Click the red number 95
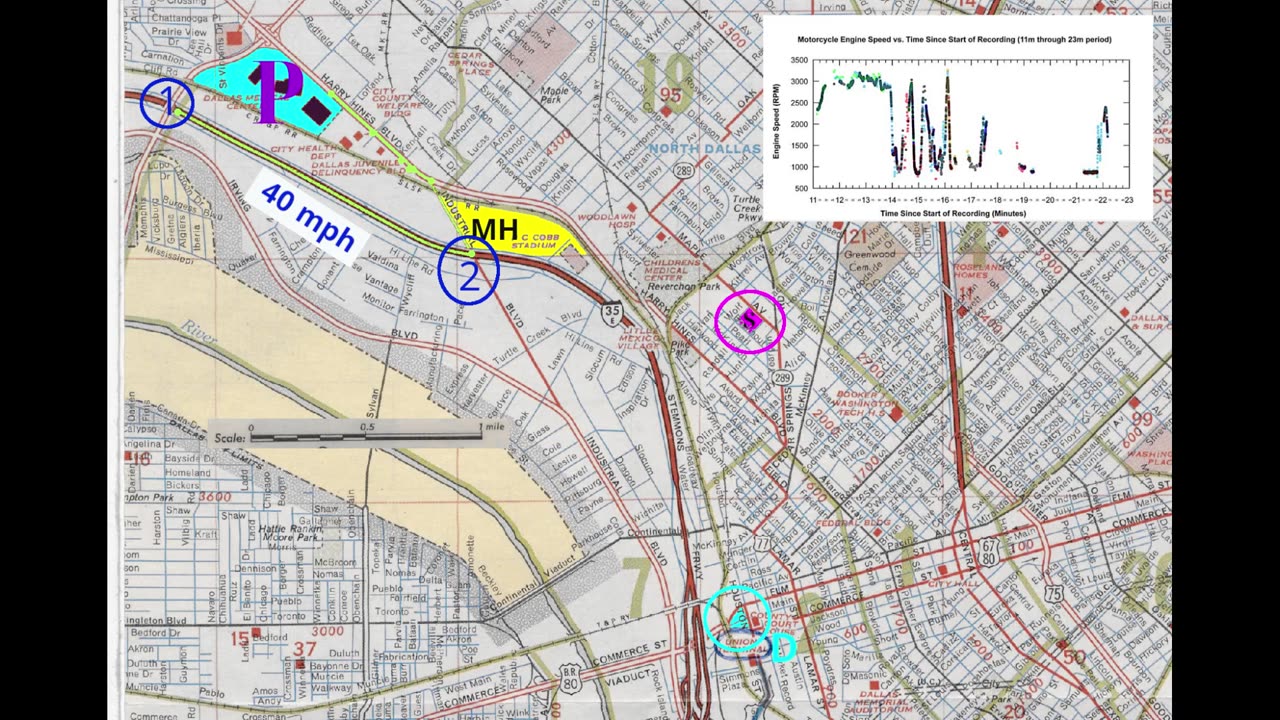 click(670, 96)
